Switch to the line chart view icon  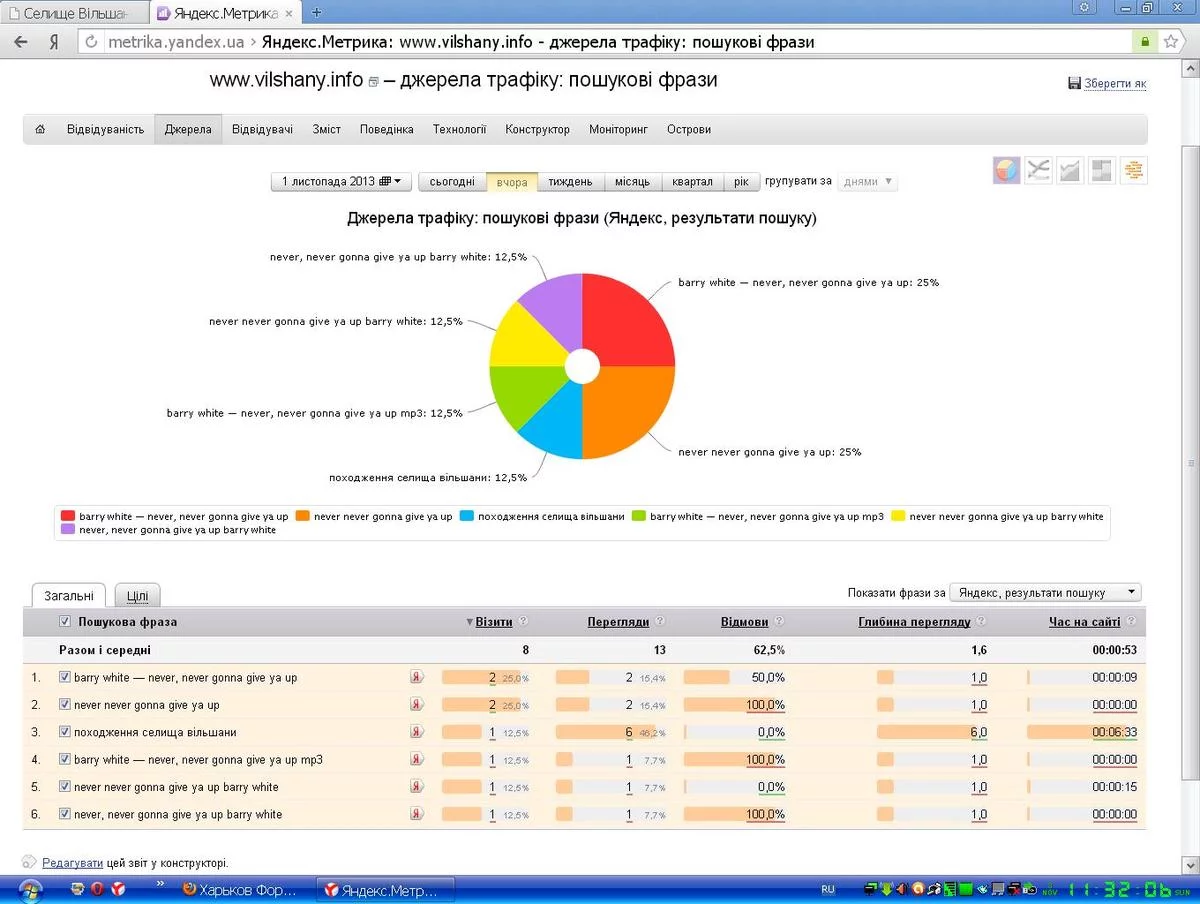pyautogui.click(x=1038, y=170)
